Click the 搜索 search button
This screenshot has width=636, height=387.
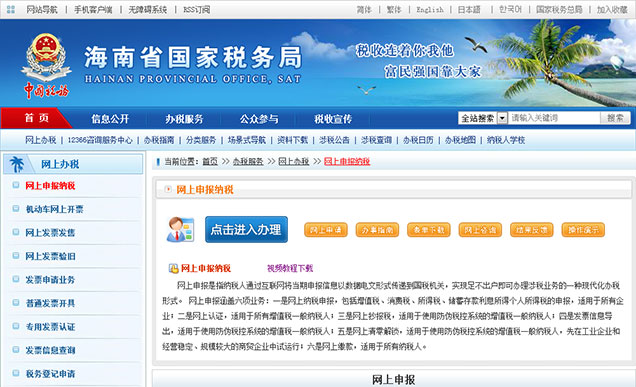click(615, 118)
